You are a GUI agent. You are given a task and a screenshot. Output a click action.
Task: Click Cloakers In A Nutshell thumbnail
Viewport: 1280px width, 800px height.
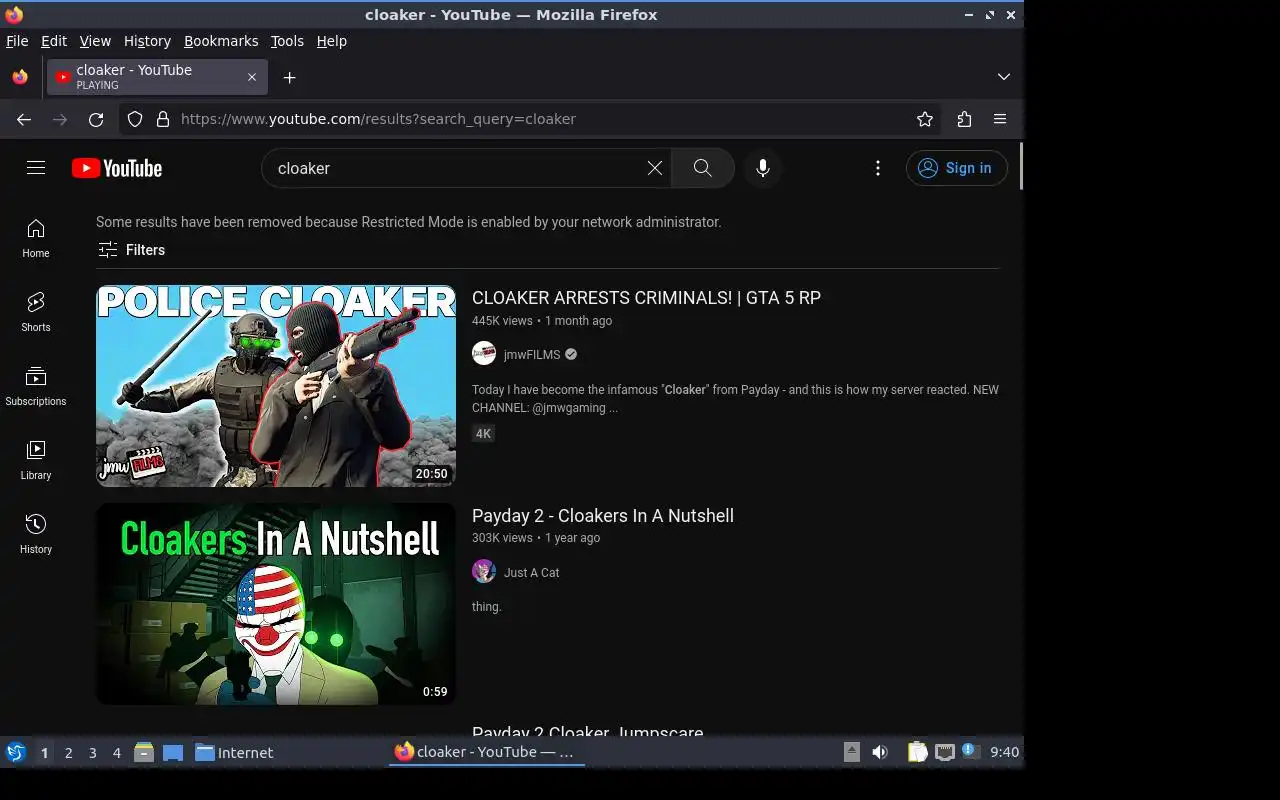[x=276, y=604]
